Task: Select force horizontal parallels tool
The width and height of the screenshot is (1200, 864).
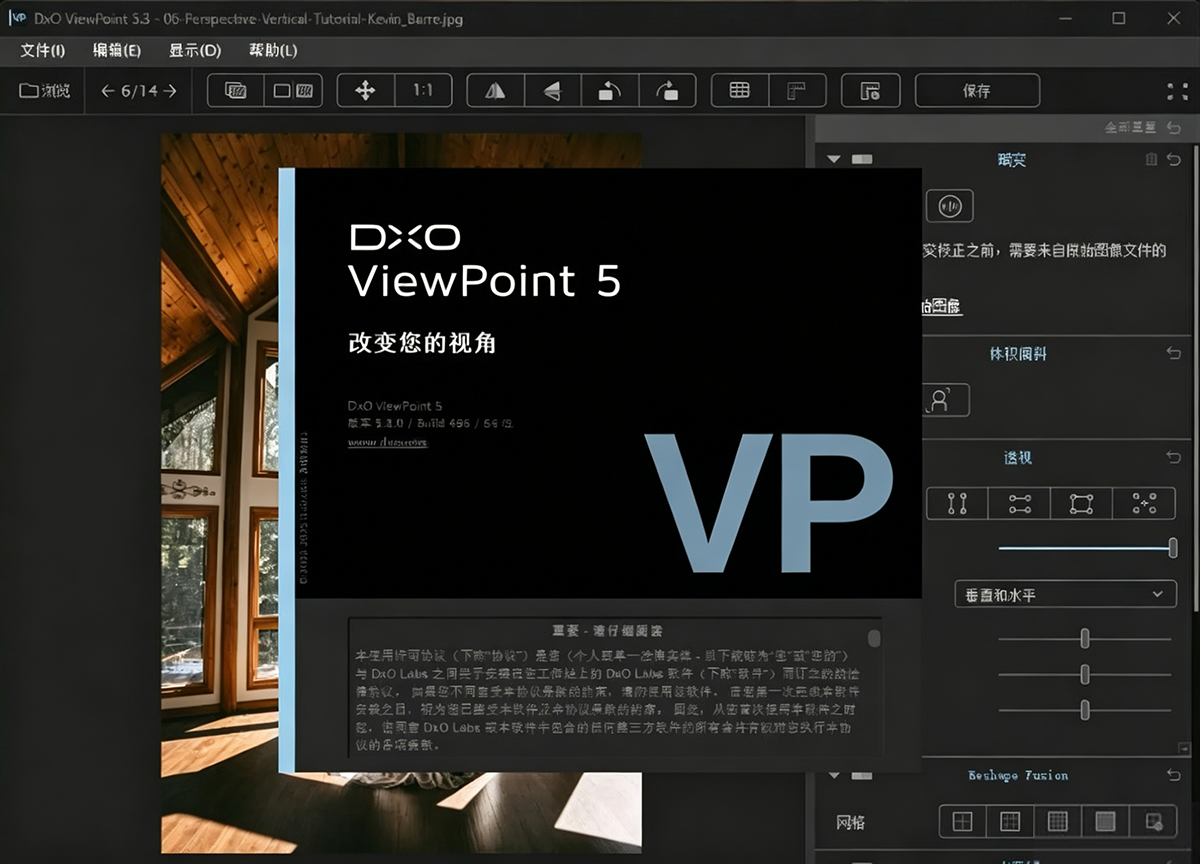Action: [1019, 503]
